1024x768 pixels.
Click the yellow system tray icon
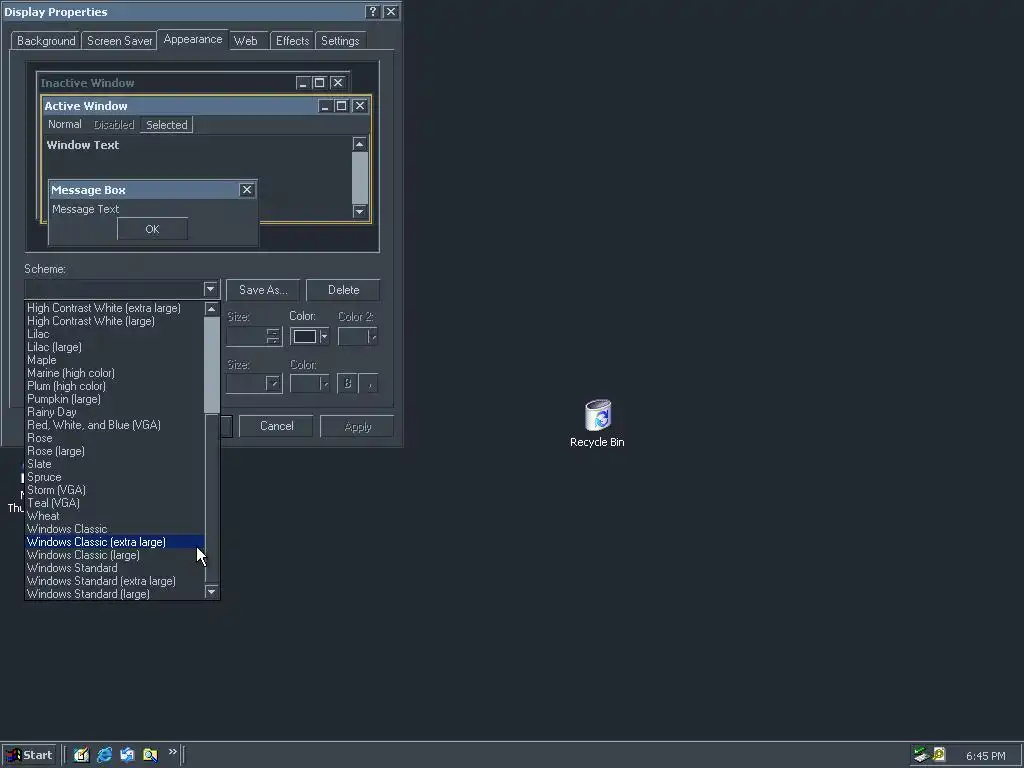point(938,754)
